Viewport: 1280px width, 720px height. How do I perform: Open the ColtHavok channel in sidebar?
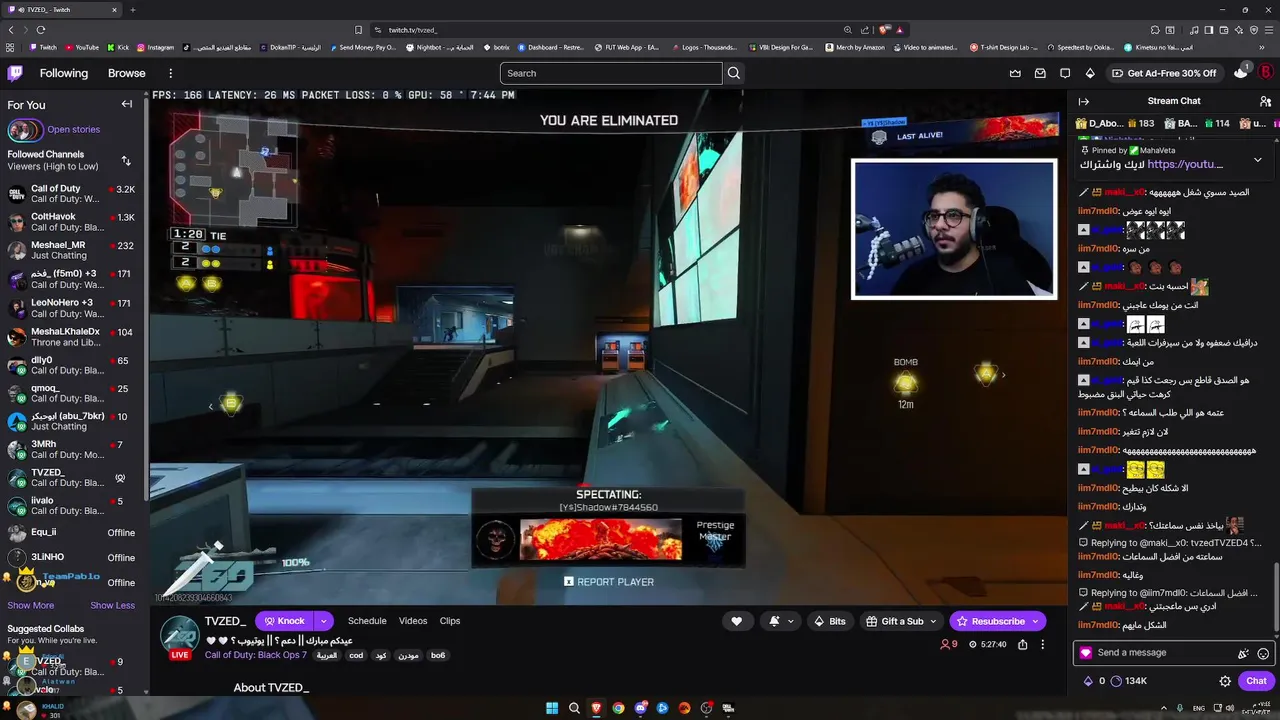click(71, 222)
